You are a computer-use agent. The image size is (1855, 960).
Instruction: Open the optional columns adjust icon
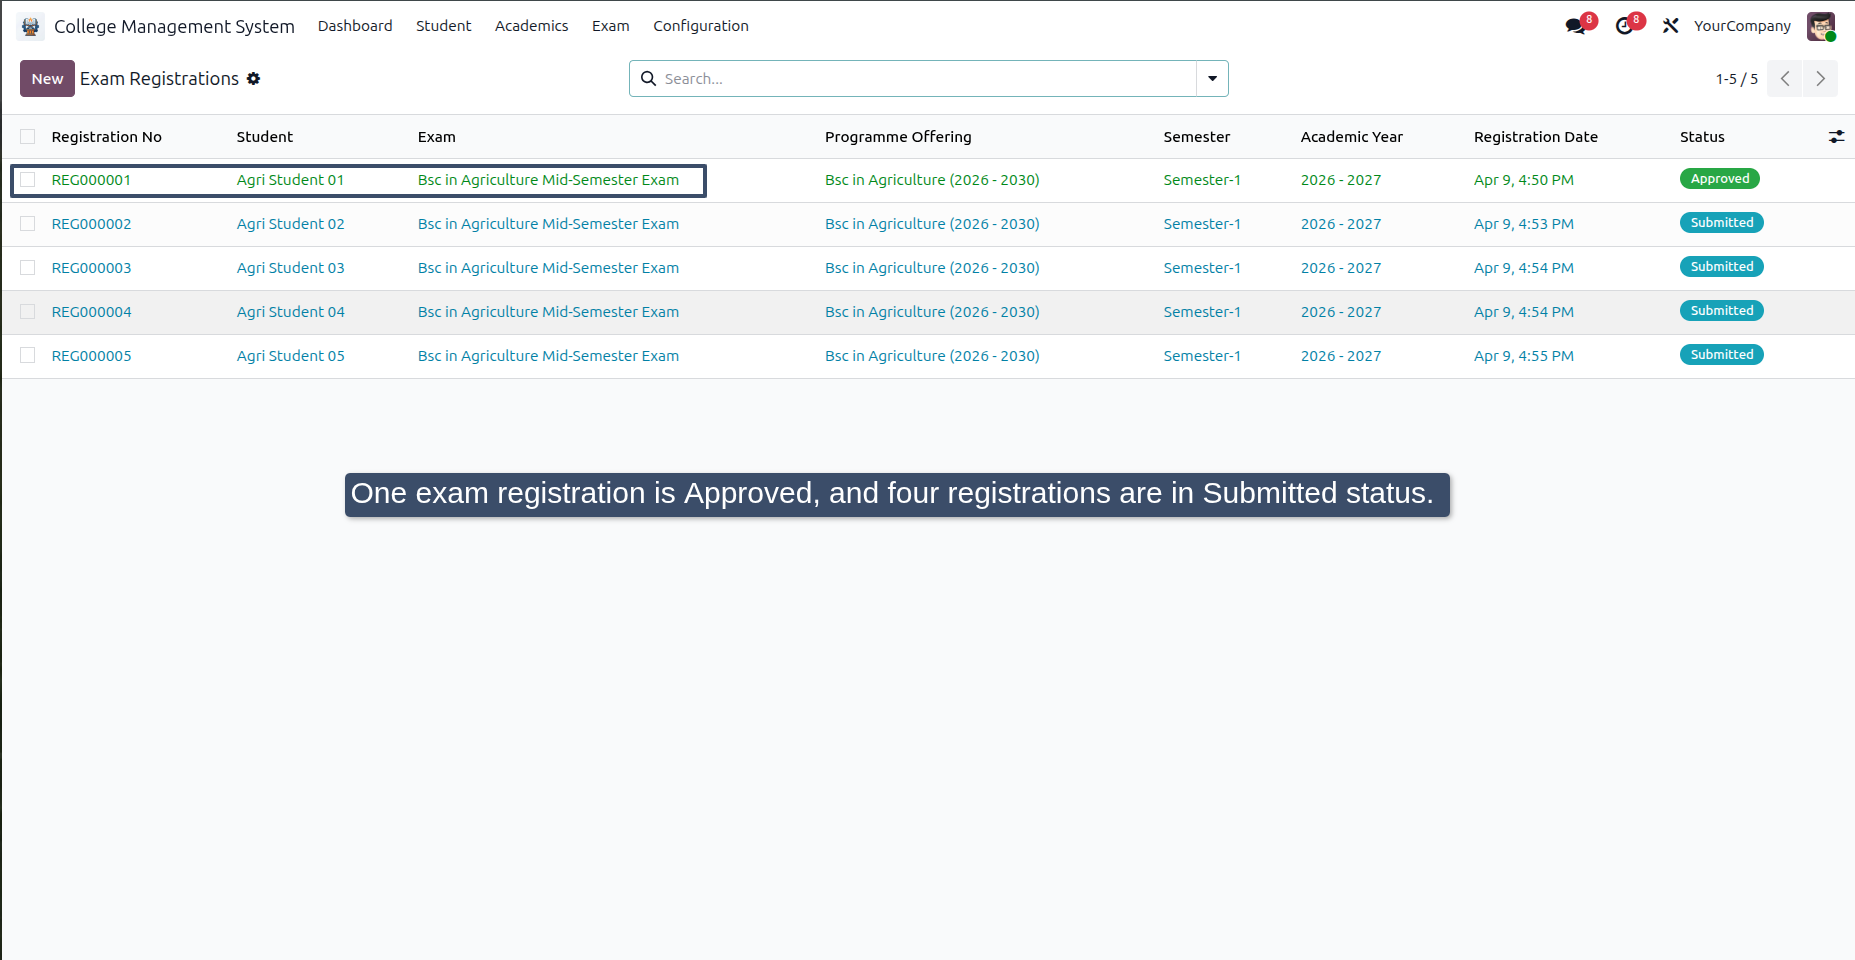click(x=1836, y=137)
